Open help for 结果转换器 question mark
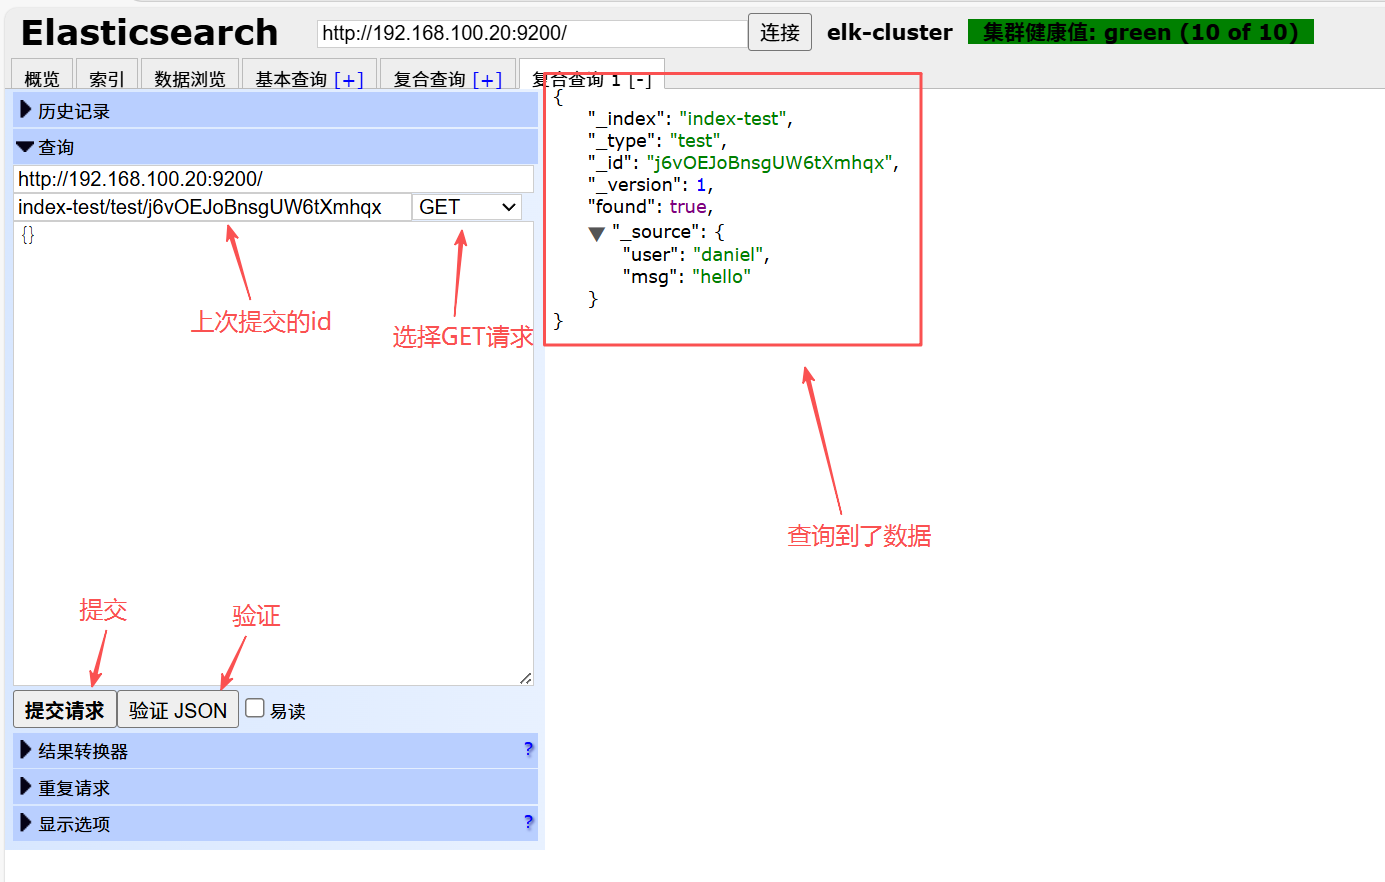This screenshot has height=882, width=1385. pos(528,749)
